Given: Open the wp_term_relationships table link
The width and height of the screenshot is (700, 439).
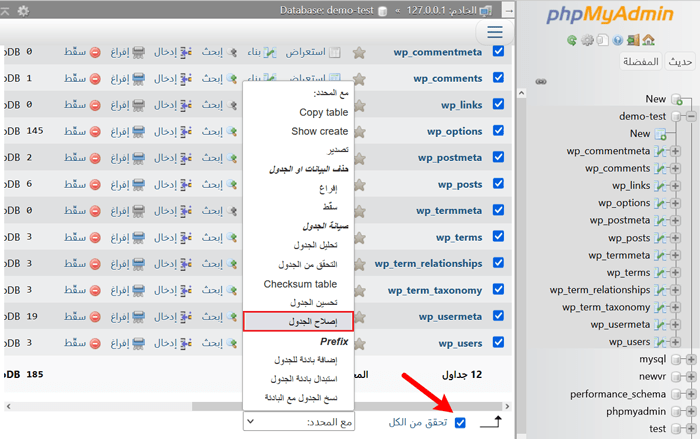Looking at the screenshot, I should click(x=428, y=263).
